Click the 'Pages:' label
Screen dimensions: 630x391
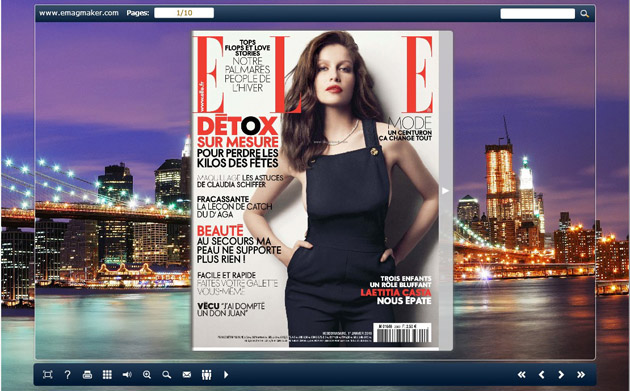[138, 13]
